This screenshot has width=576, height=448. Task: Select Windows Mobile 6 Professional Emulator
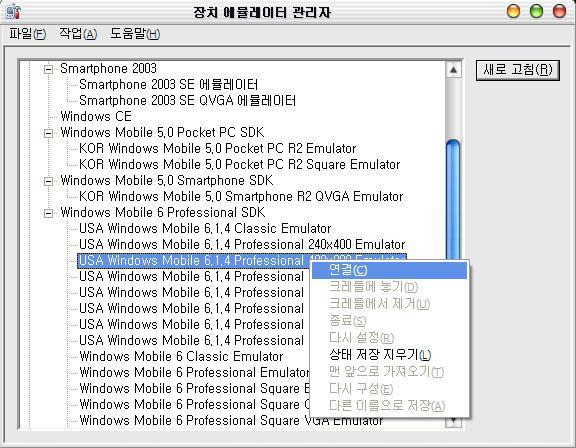tap(194, 372)
